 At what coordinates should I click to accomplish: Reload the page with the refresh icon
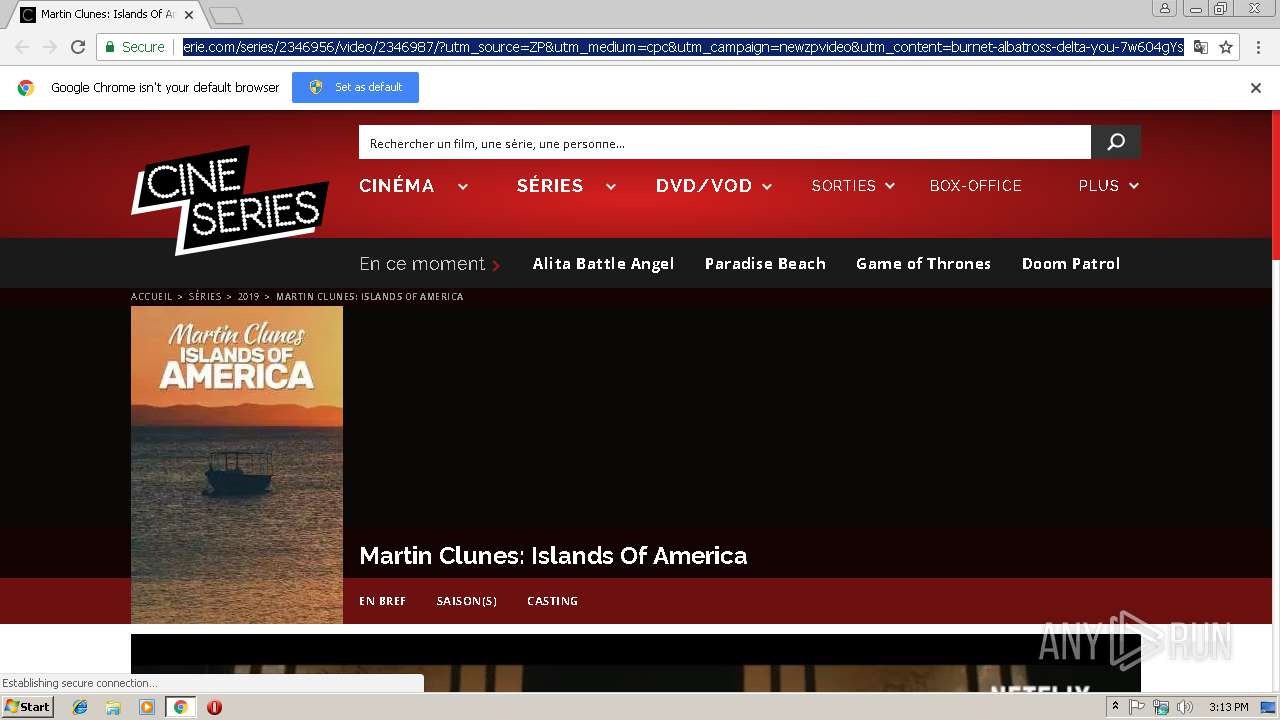tap(78, 47)
